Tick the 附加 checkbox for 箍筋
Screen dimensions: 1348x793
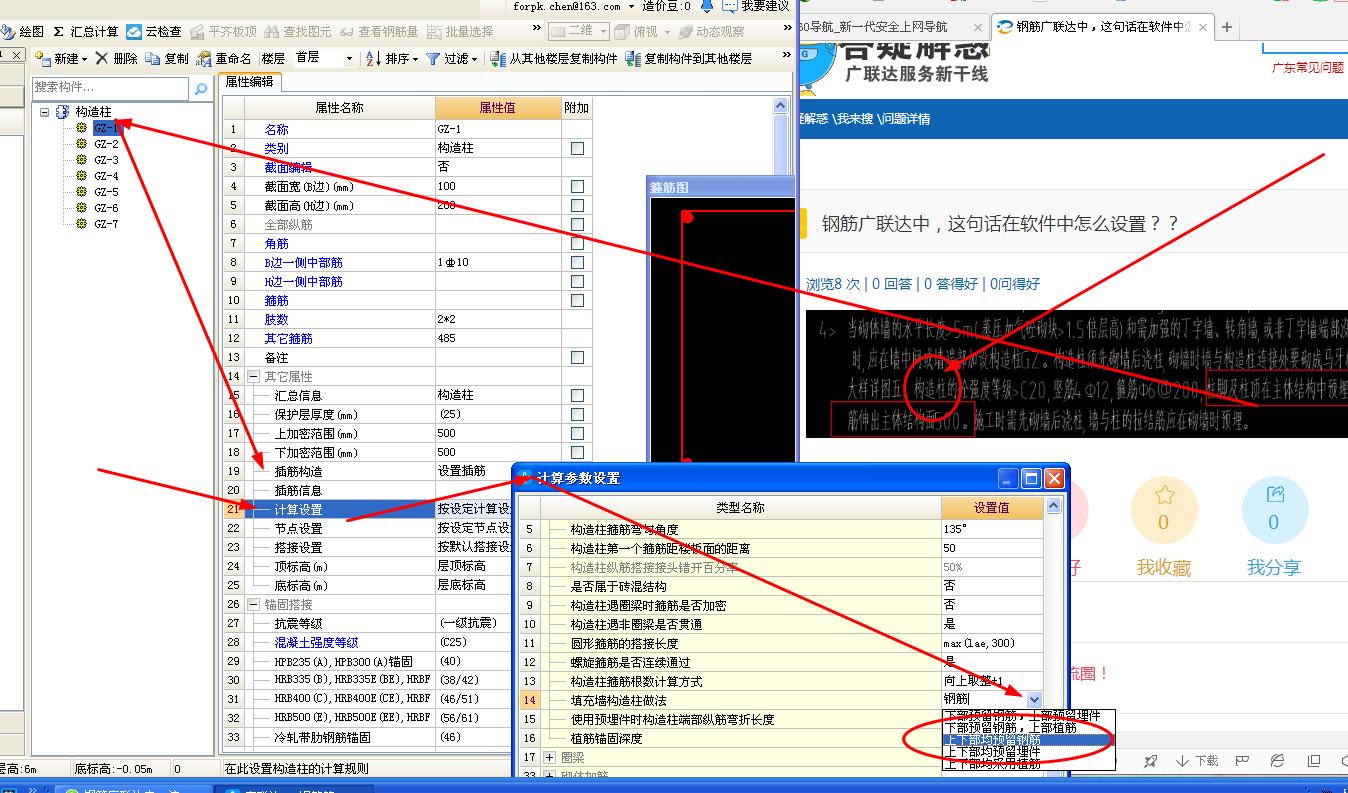click(577, 300)
